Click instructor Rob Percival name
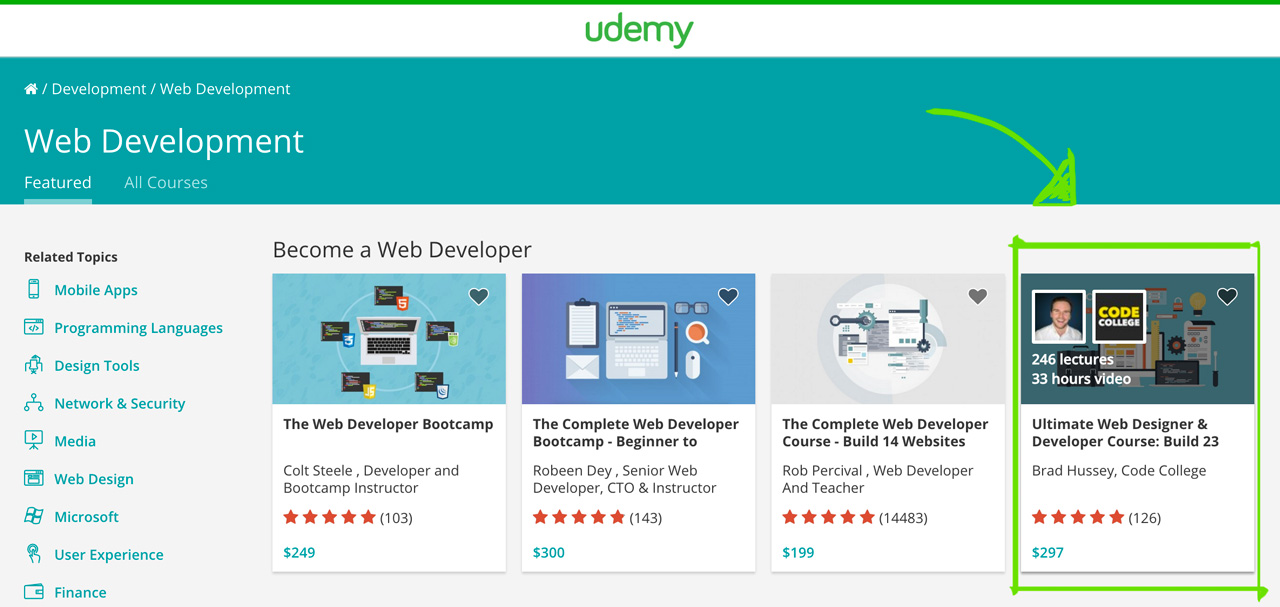 tap(822, 470)
